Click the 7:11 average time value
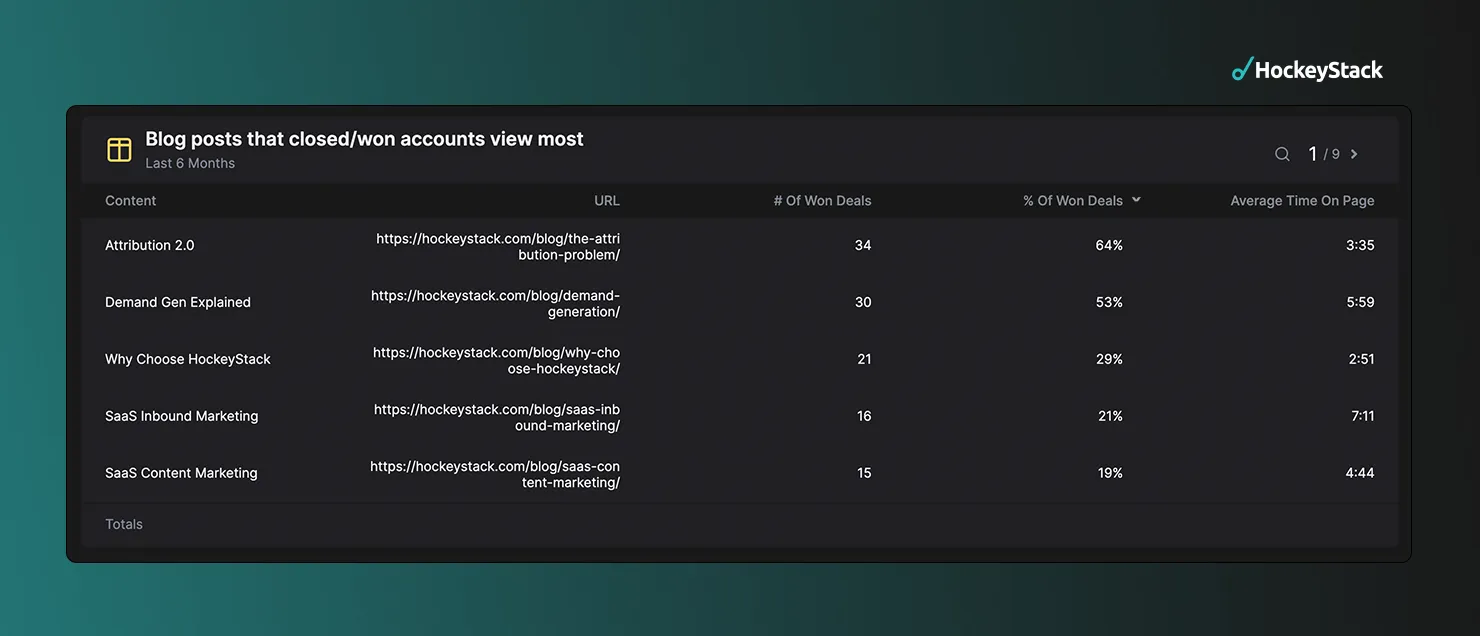This screenshot has height=636, width=1480. [x=1363, y=416]
